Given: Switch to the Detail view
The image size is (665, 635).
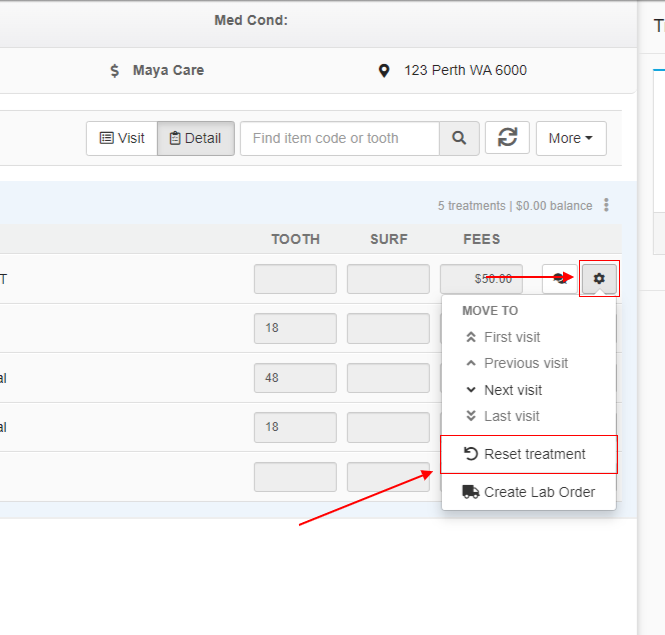Looking at the screenshot, I should pos(196,138).
